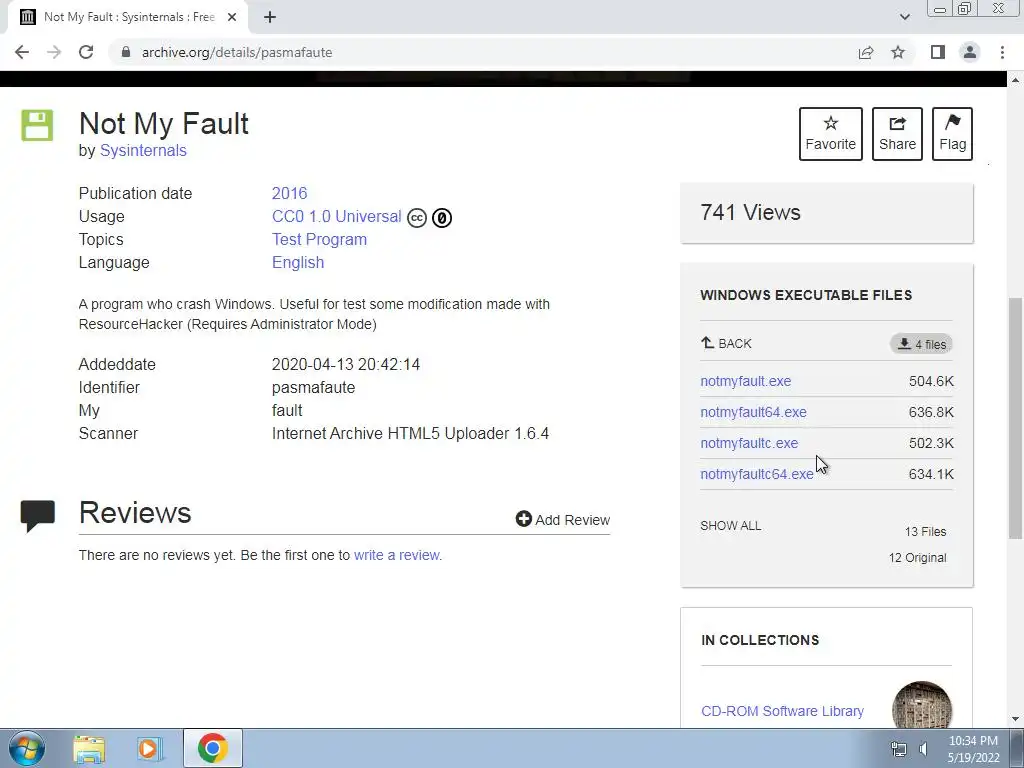Click the 741 Views text
This screenshot has width=1024, height=768.
point(750,212)
